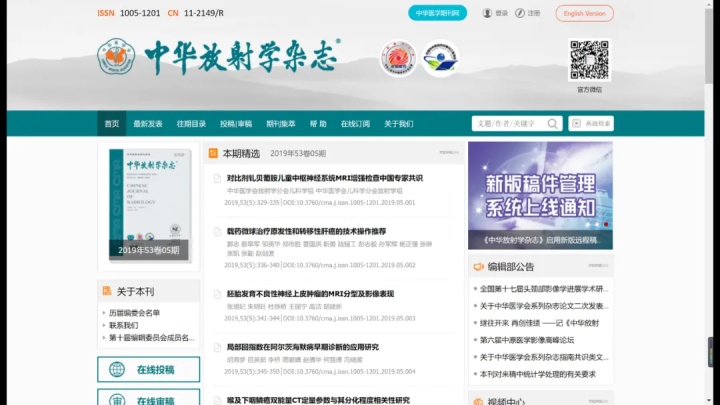Click the 《中华放射学杂志》启用新版远程稿 banner caption

click(x=541, y=240)
